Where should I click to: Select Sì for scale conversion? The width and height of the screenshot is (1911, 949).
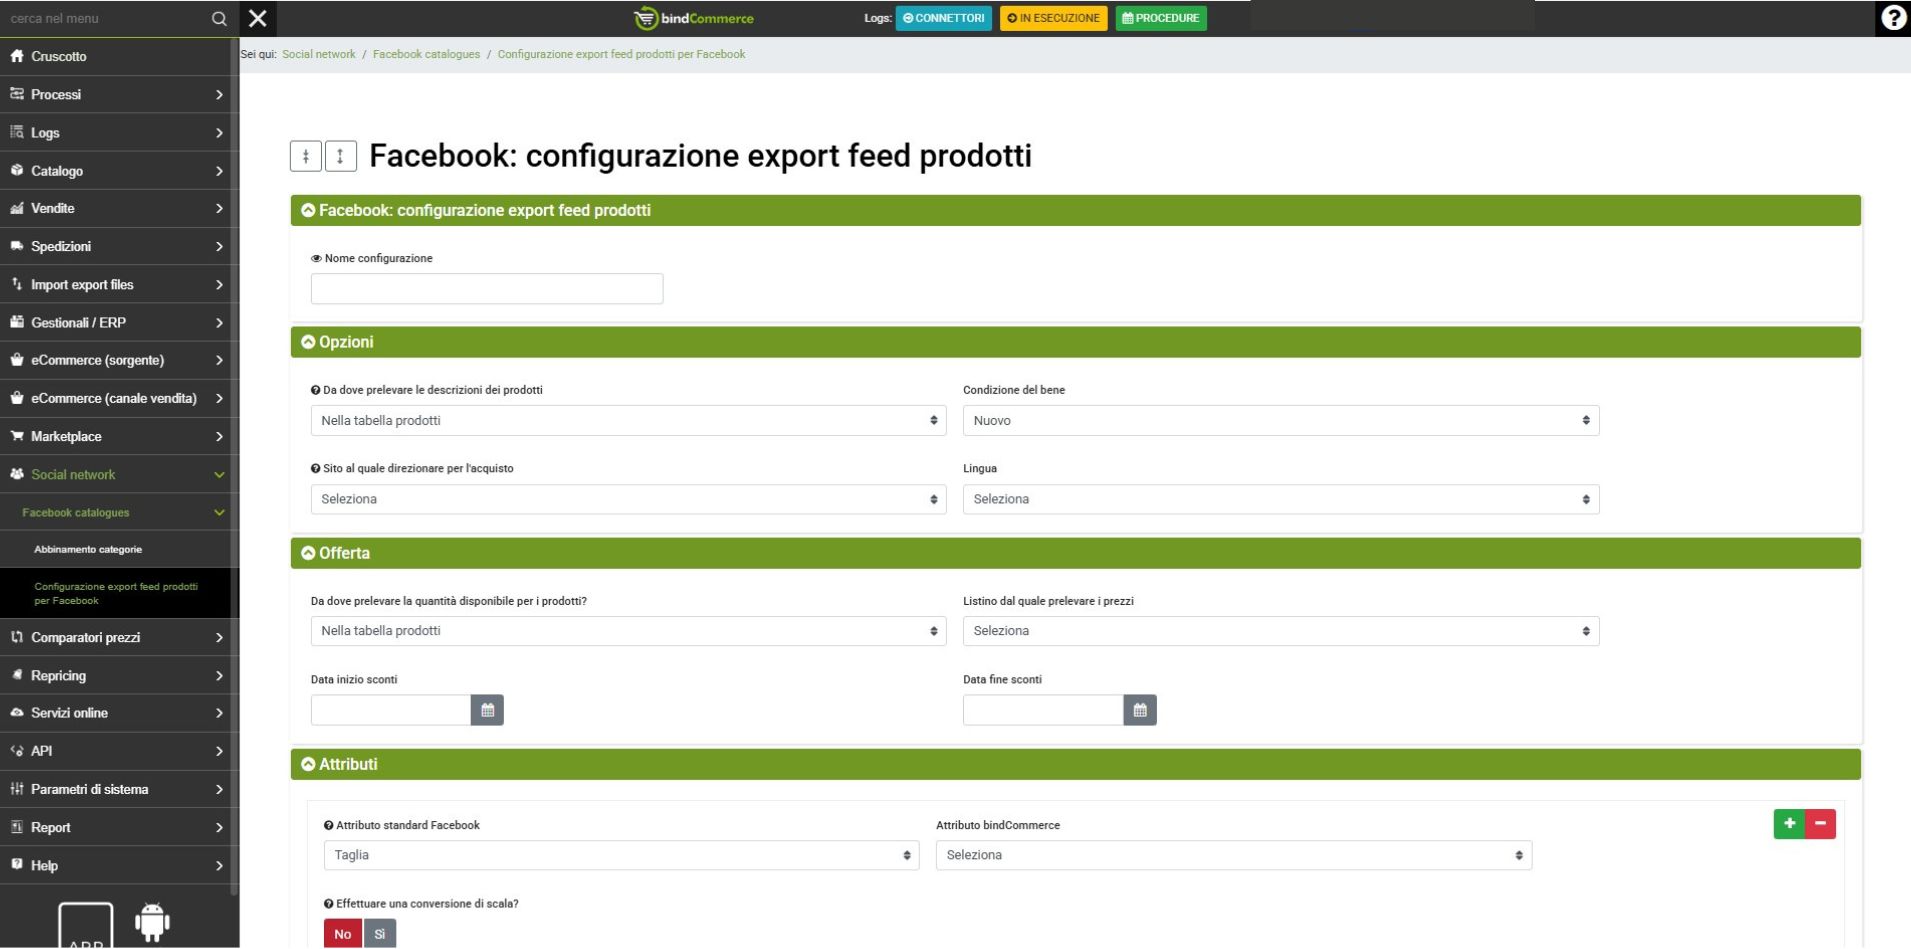coord(380,934)
